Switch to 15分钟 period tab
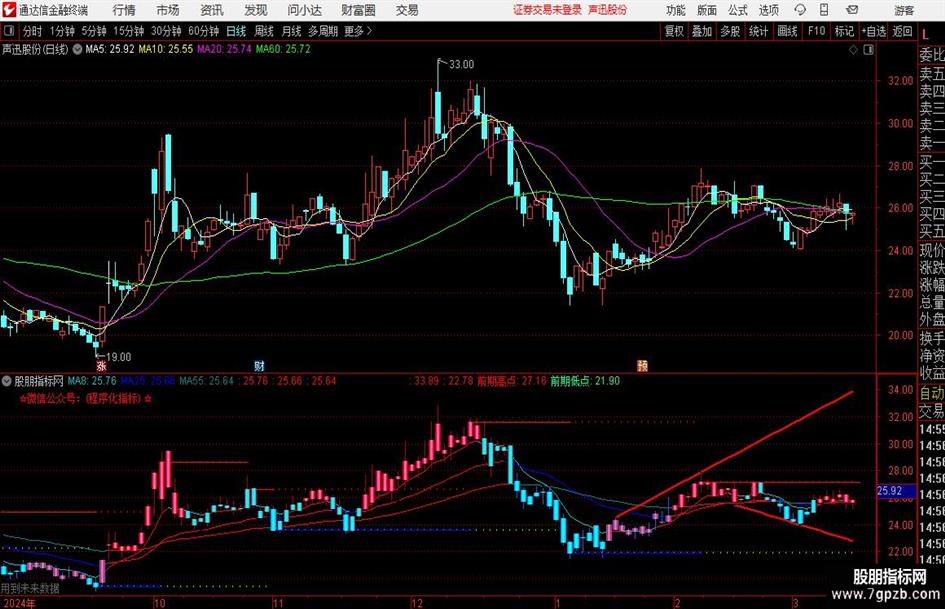Viewport: 945px width, 609px height. click(x=129, y=31)
